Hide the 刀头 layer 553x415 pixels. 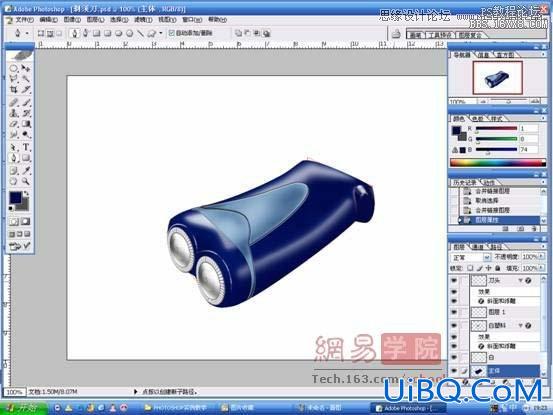pos(454,281)
